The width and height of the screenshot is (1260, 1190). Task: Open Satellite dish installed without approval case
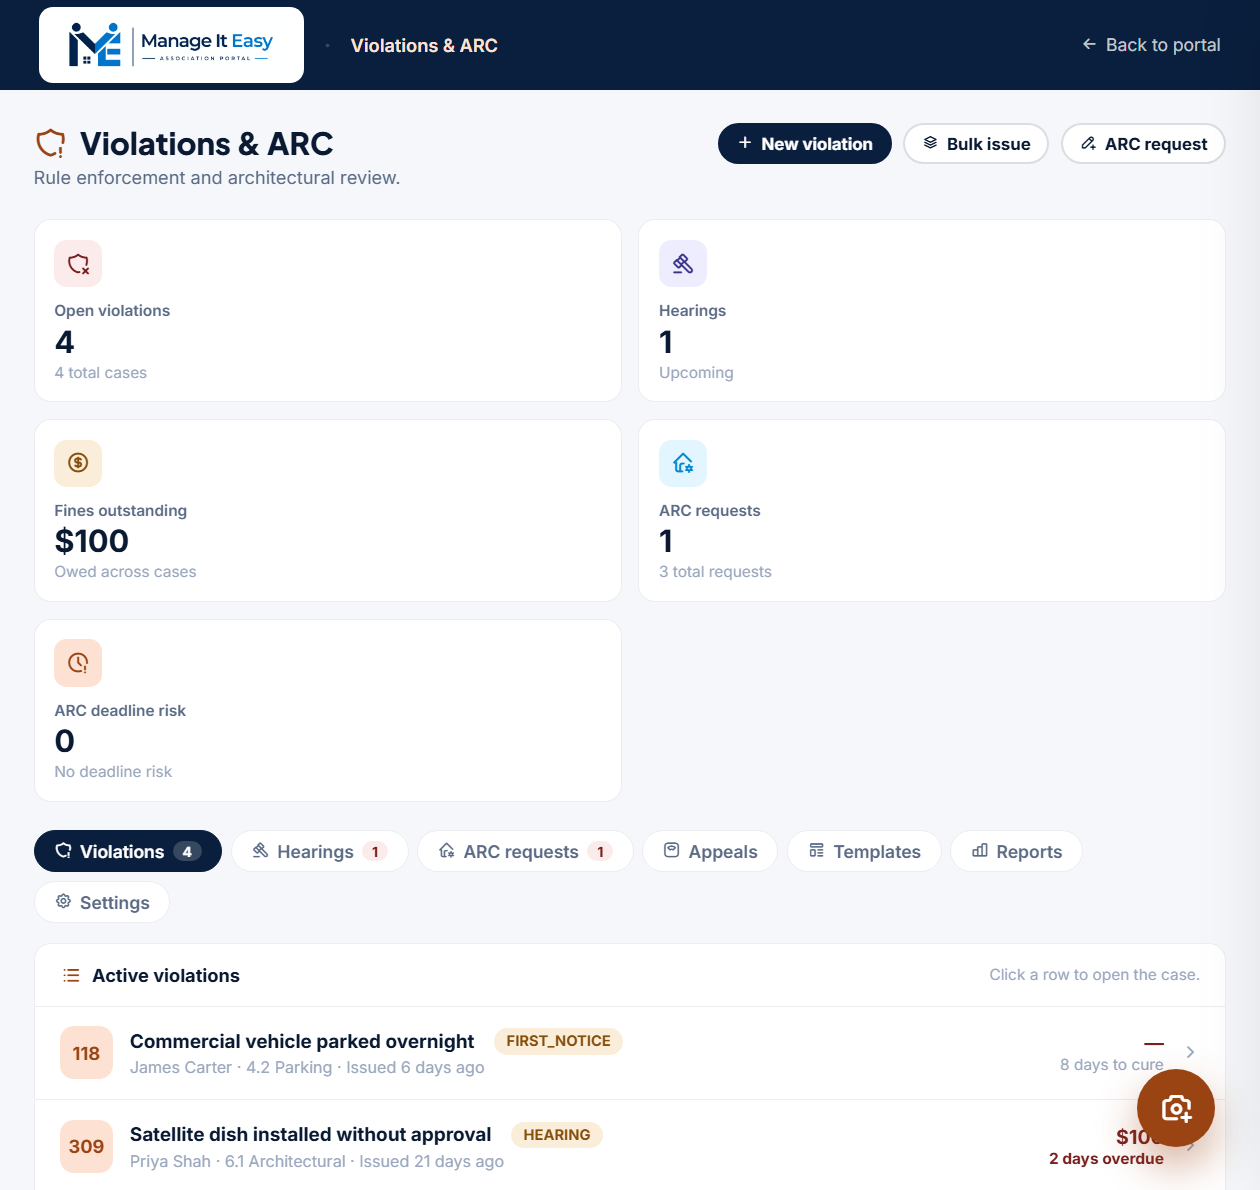point(630,1146)
